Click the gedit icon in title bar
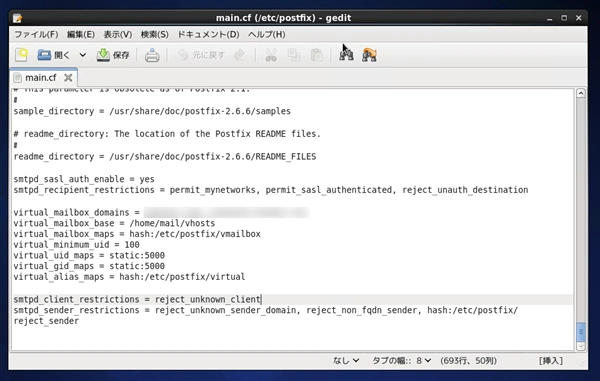The image size is (600, 381). [17, 18]
